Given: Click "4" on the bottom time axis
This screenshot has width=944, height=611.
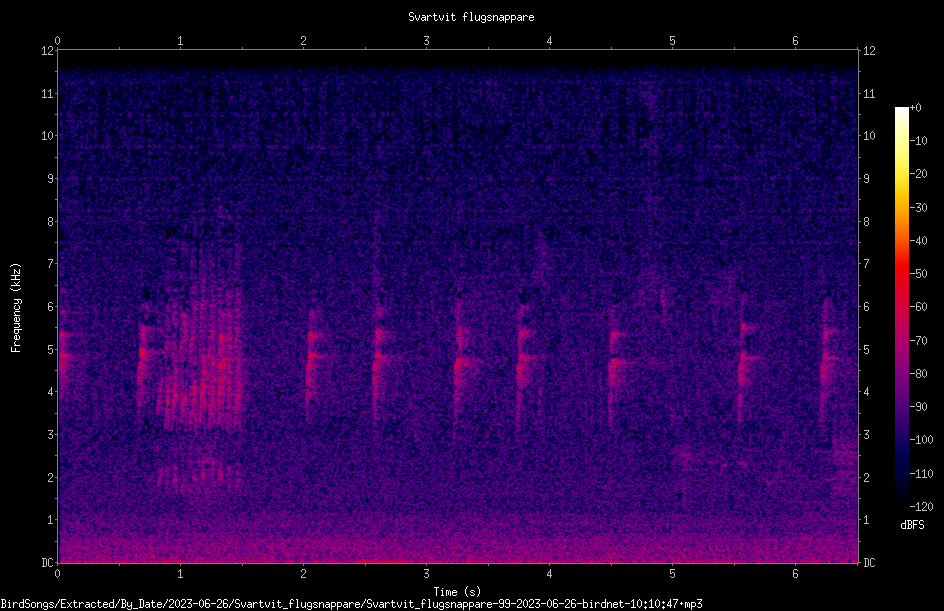Looking at the screenshot, I should [549, 574].
